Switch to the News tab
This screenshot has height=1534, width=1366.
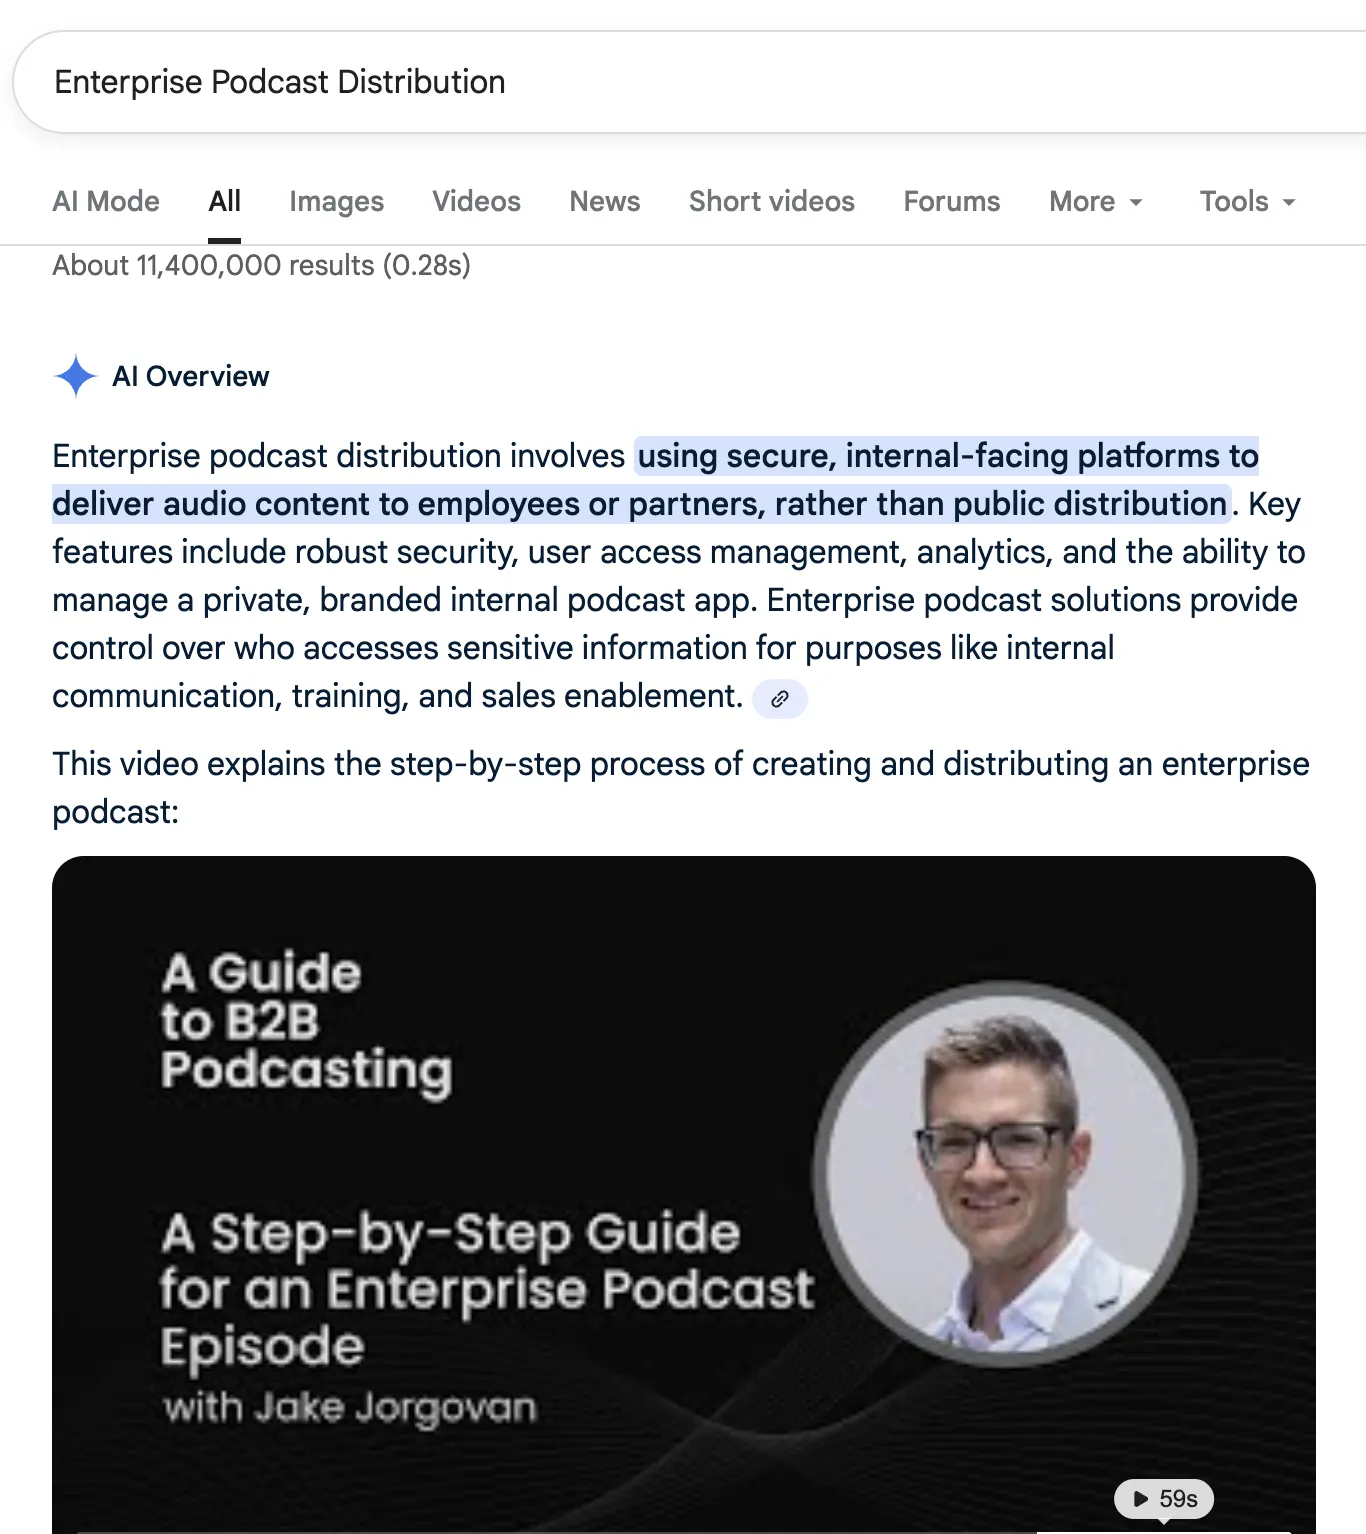605,201
